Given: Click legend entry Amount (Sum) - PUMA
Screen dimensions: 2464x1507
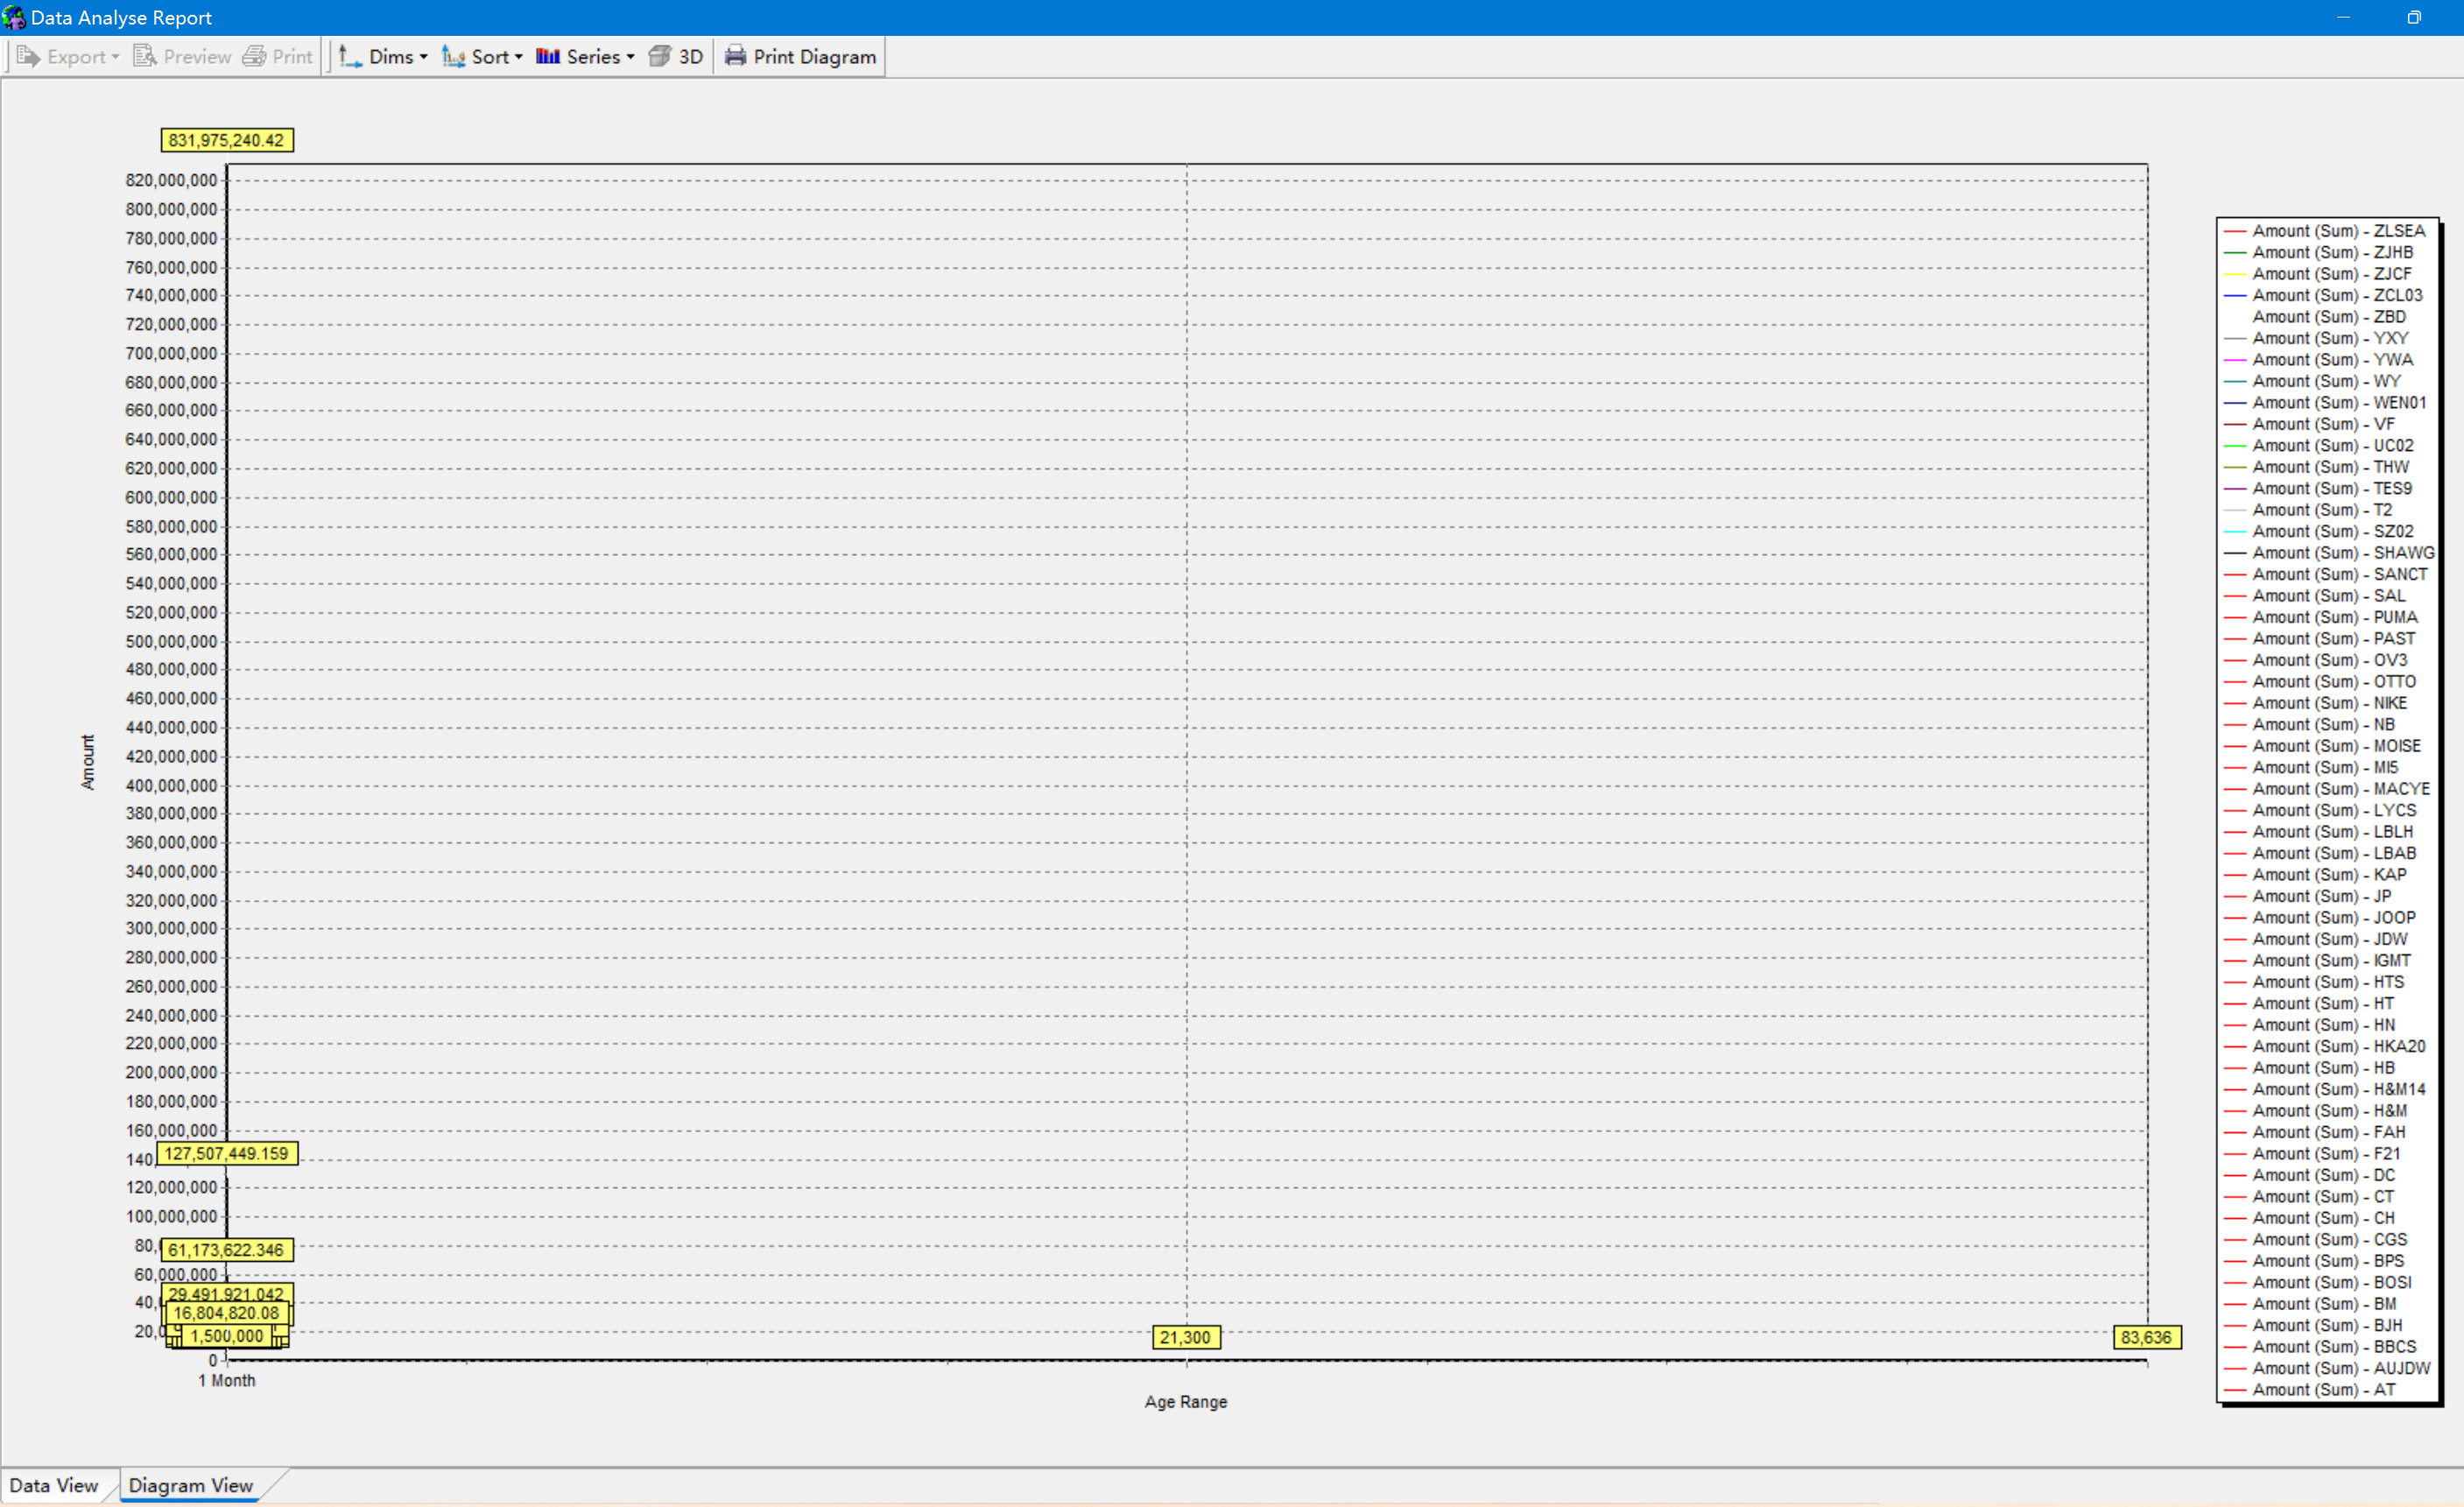Looking at the screenshot, I should [2321, 618].
